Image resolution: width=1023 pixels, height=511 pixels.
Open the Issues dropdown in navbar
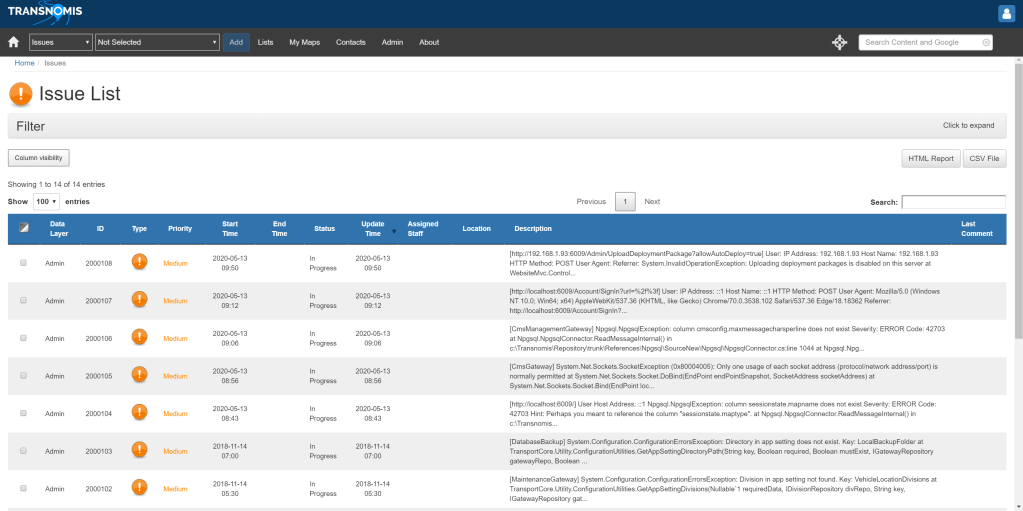(x=60, y=42)
